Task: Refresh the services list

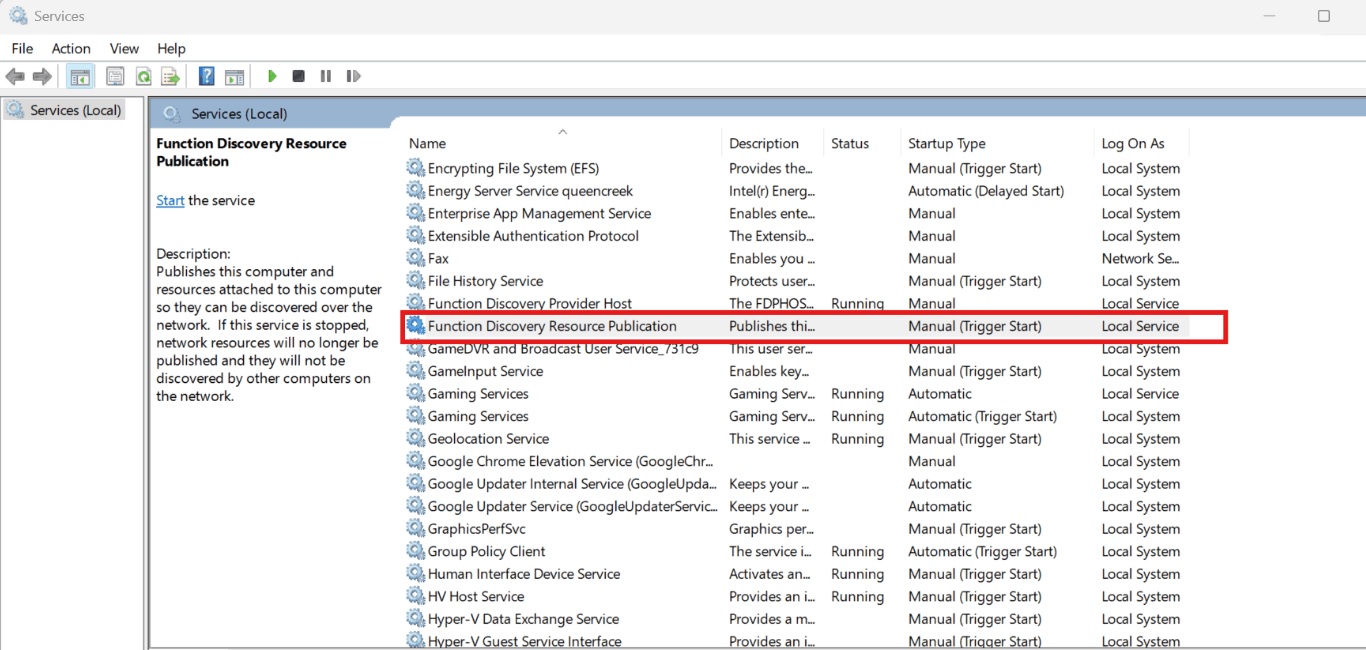Action: [x=143, y=76]
